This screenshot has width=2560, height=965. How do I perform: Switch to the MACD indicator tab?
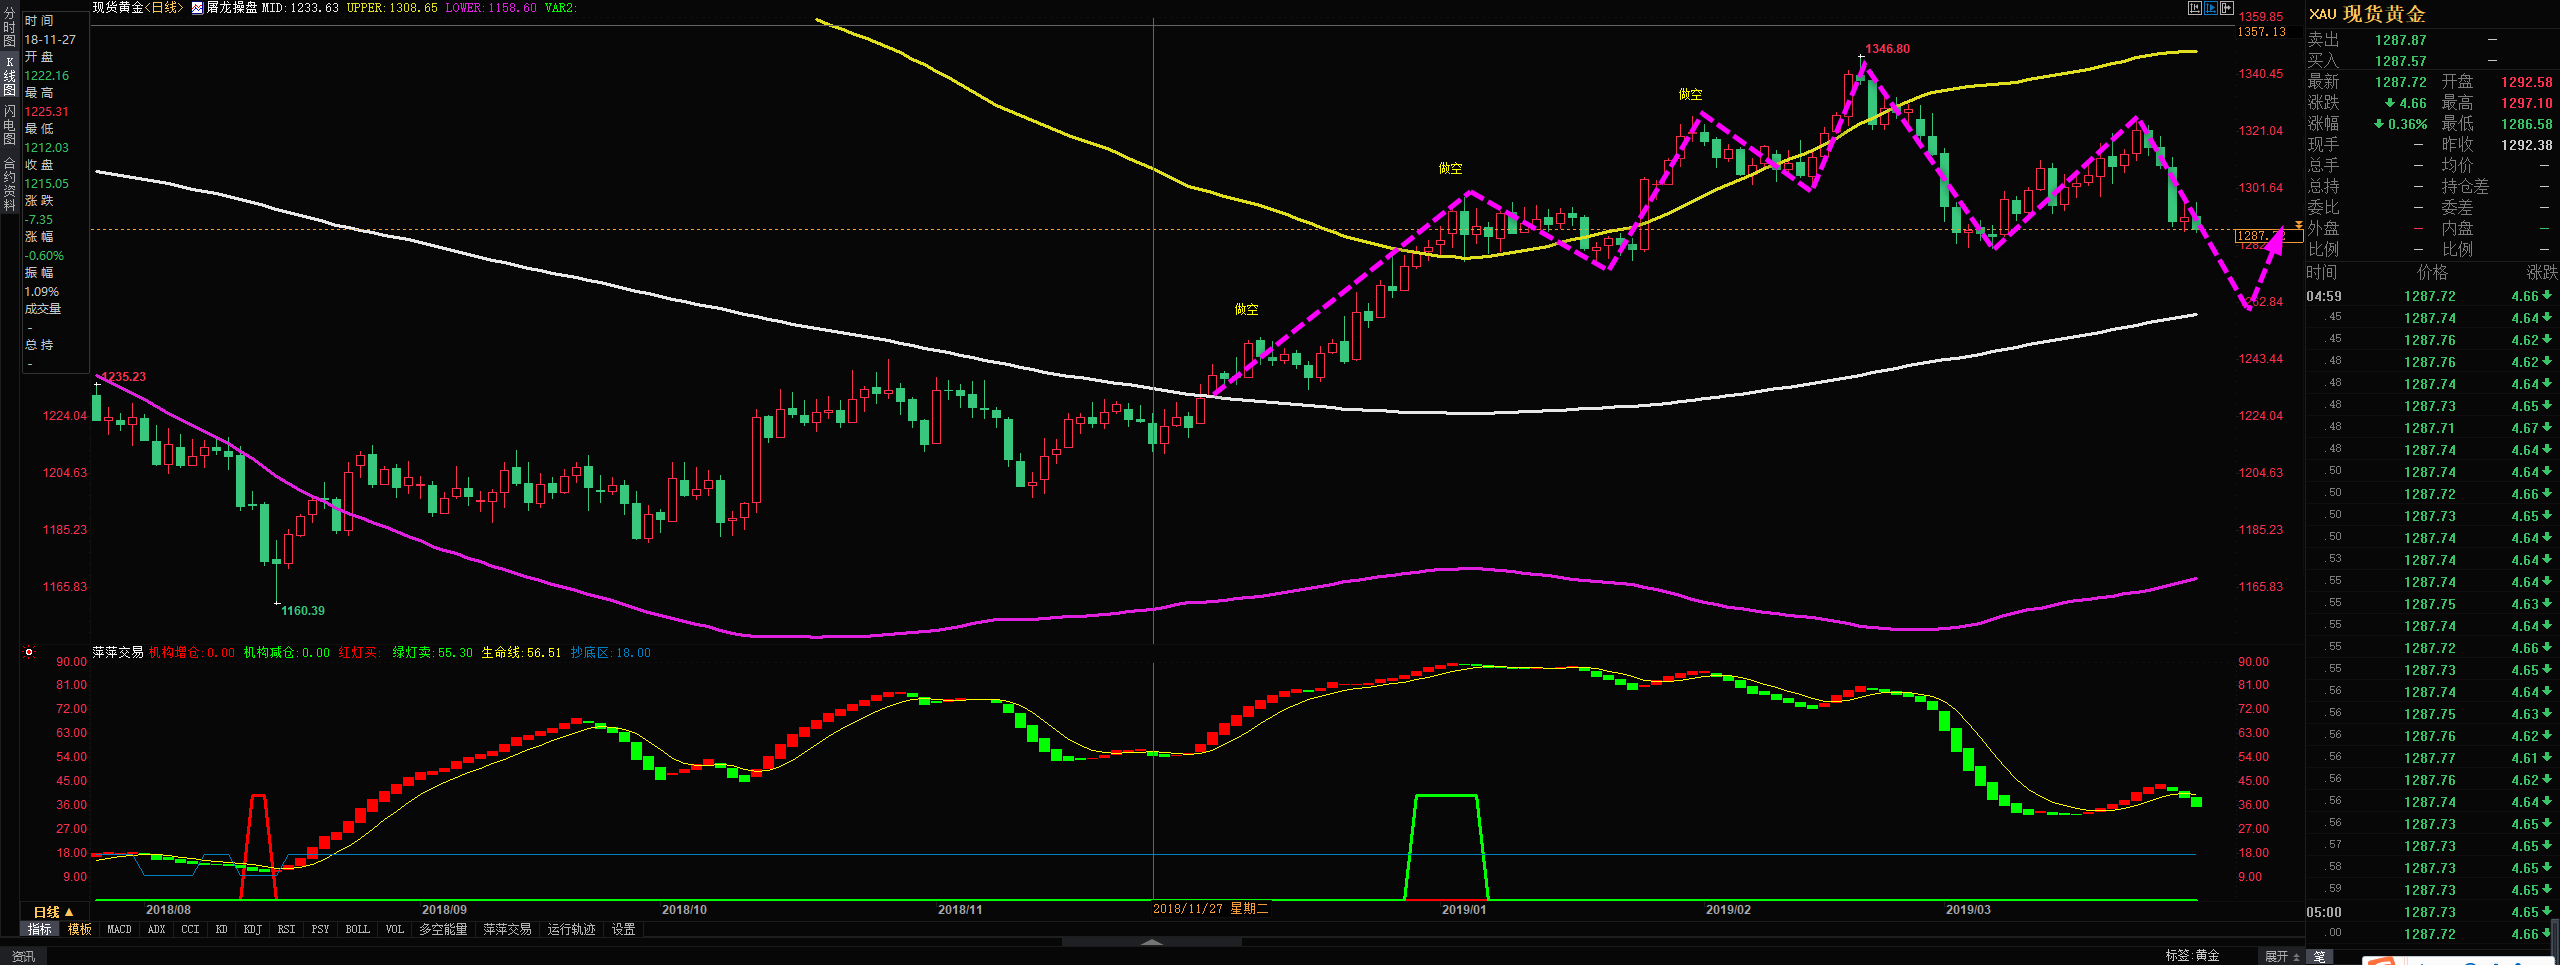point(119,929)
